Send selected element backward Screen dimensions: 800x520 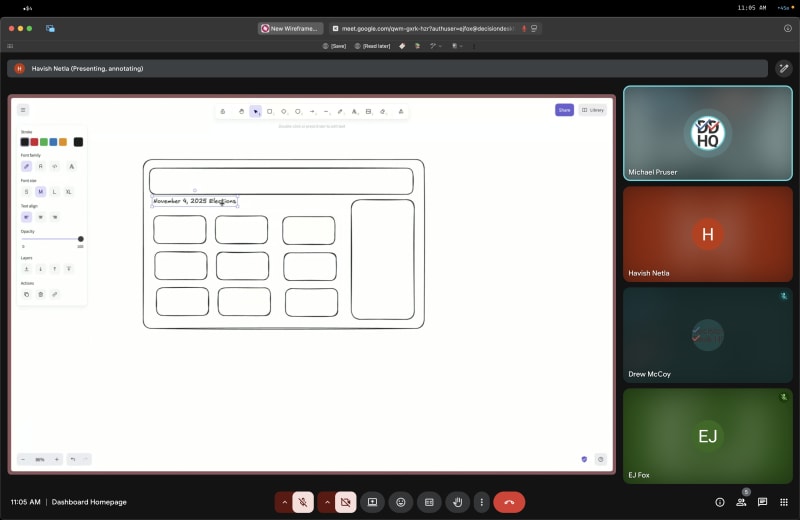pyautogui.click(x=41, y=269)
